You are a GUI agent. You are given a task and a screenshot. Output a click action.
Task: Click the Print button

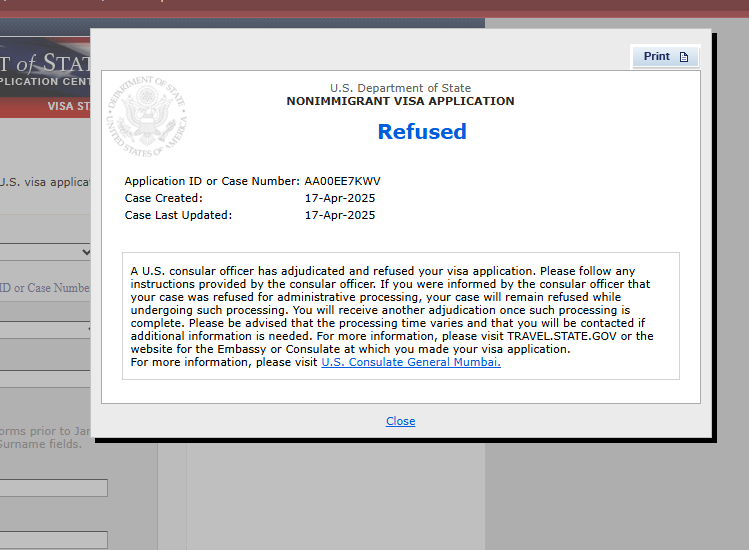(x=665, y=56)
